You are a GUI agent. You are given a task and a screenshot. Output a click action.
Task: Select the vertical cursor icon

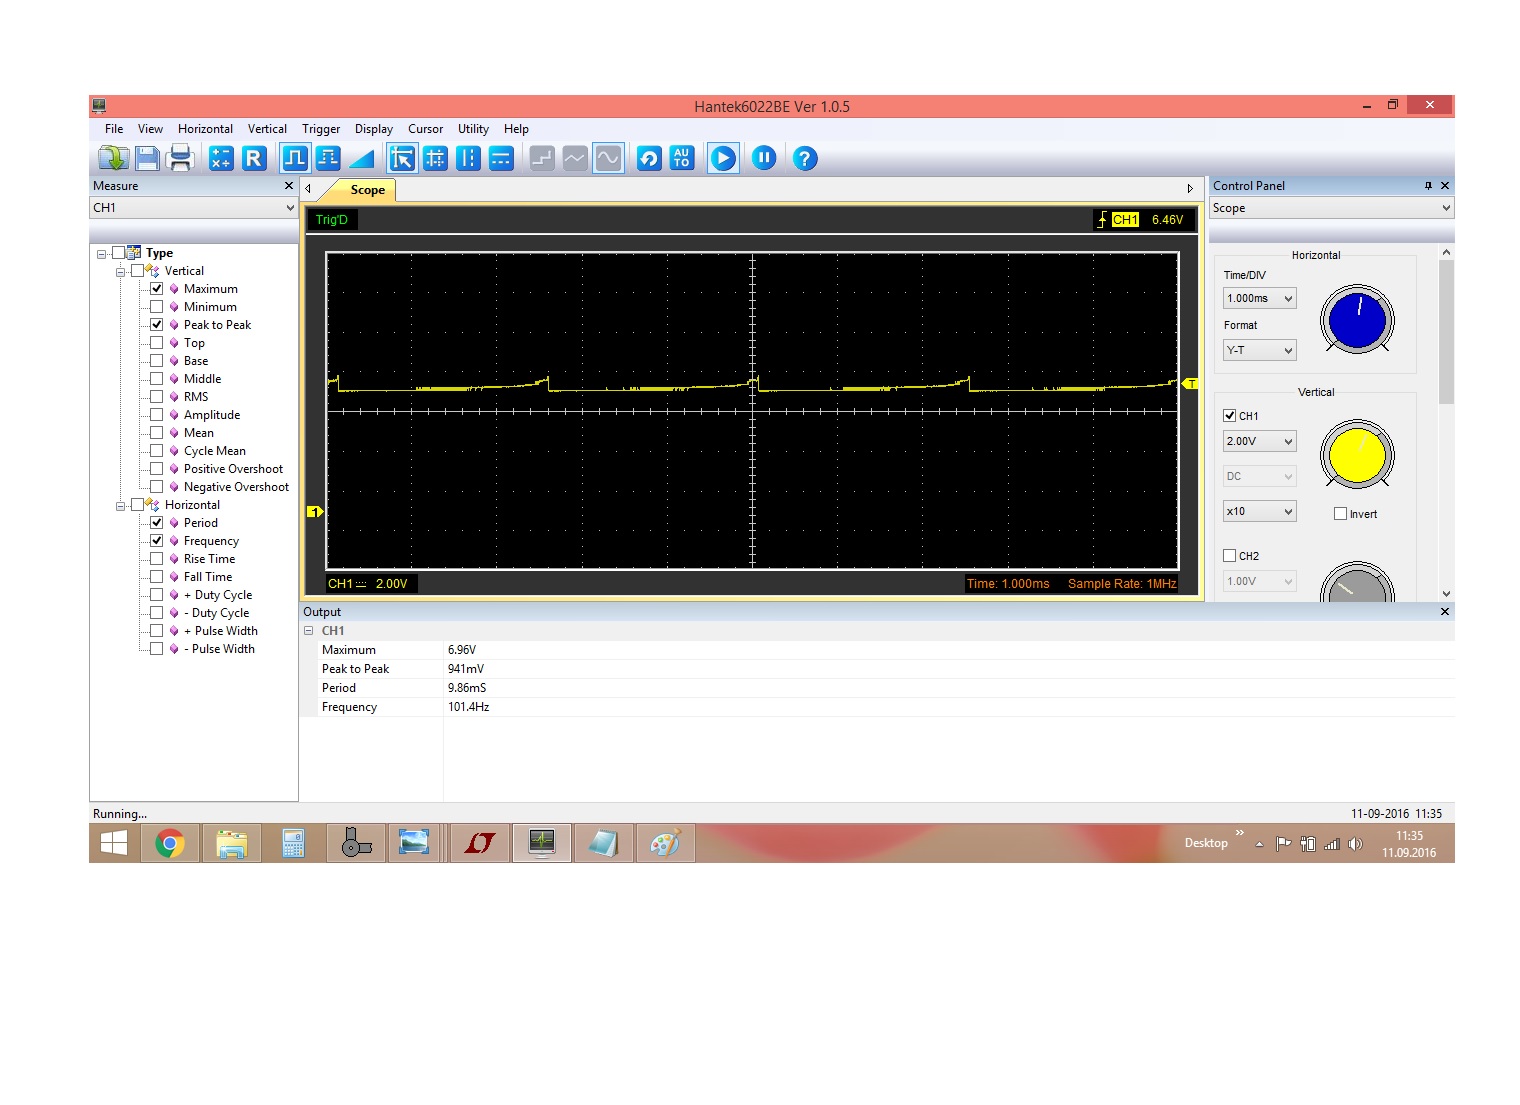click(x=468, y=158)
